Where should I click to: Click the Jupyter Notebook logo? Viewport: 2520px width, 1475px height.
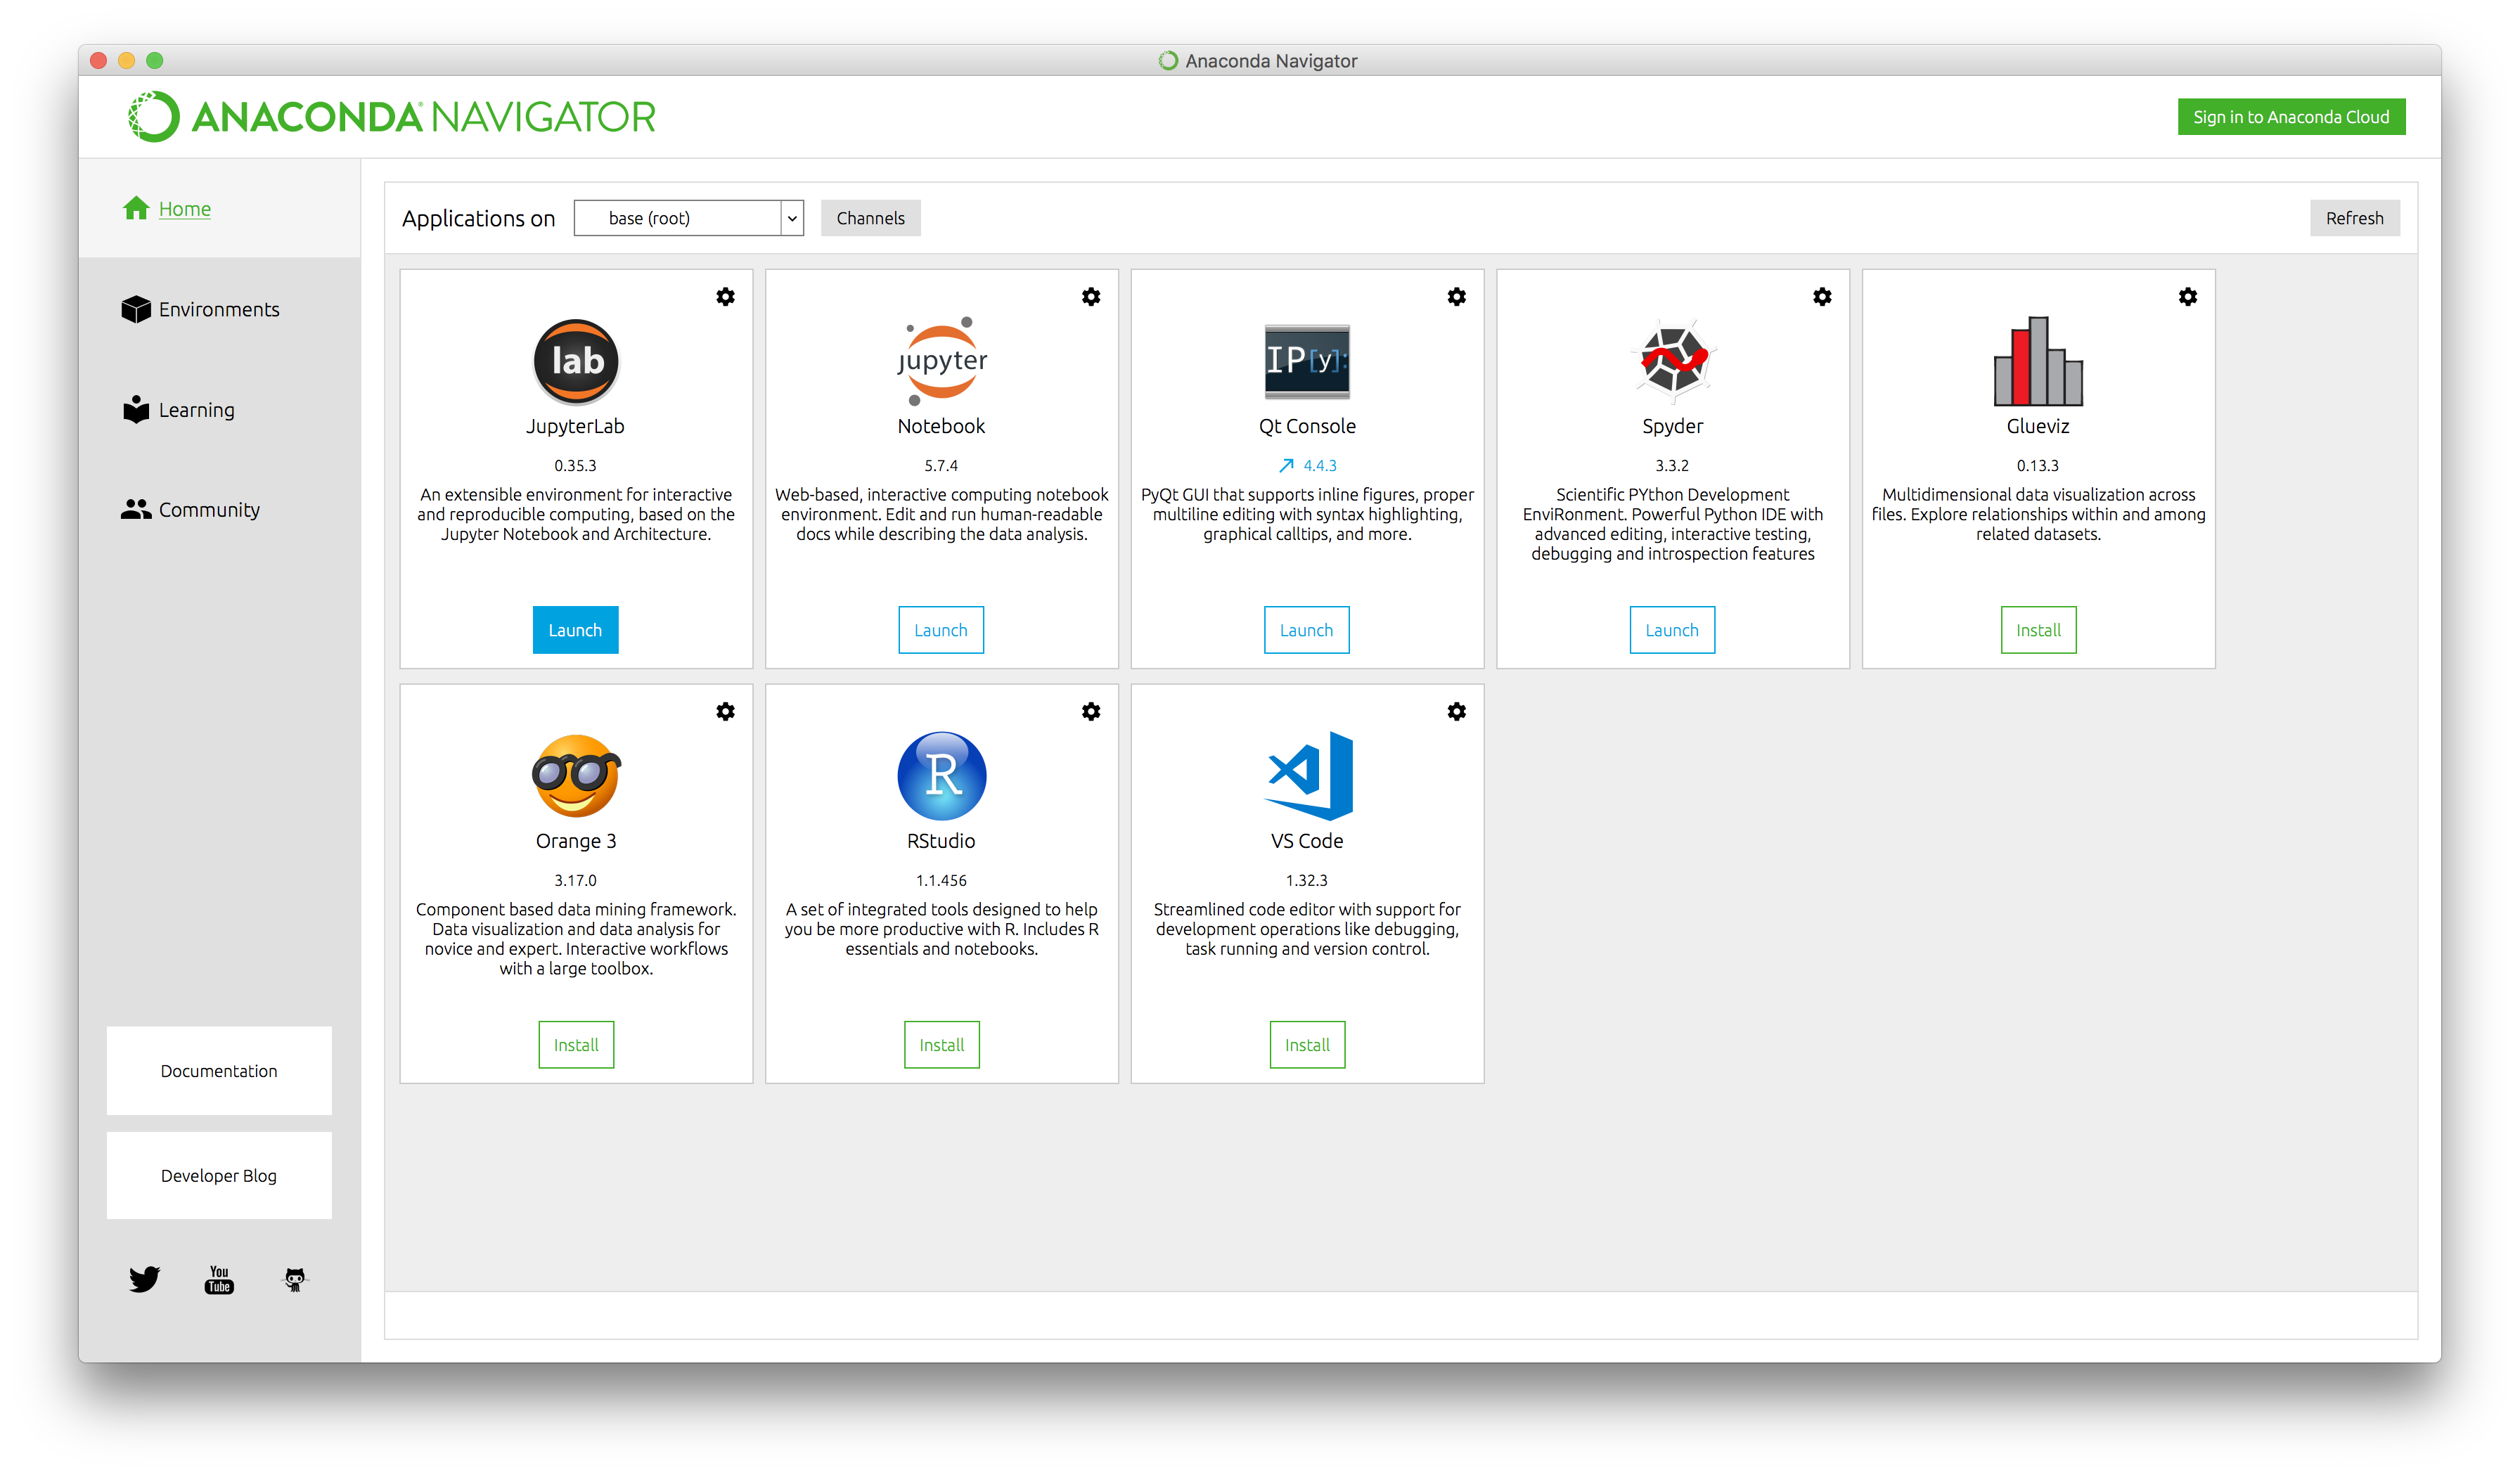coord(941,361)
